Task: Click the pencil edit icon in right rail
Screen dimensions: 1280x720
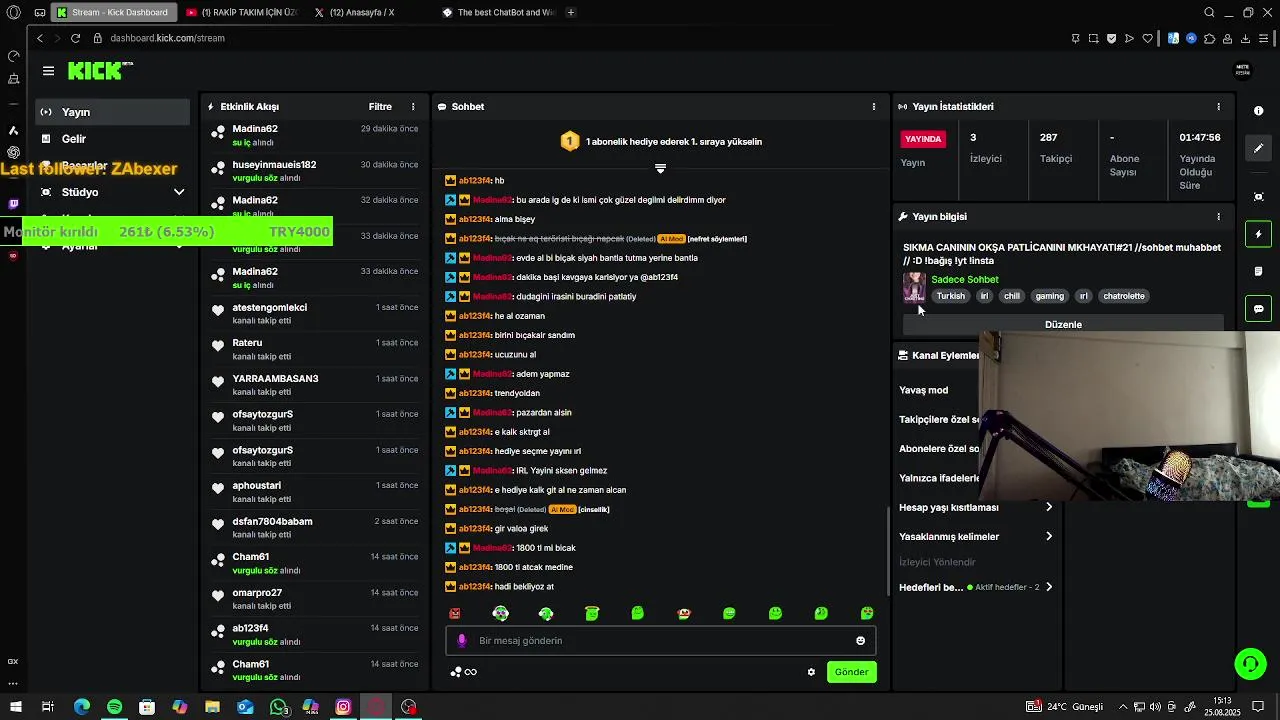Action: pyautogui.click(x=1259, y=148)
